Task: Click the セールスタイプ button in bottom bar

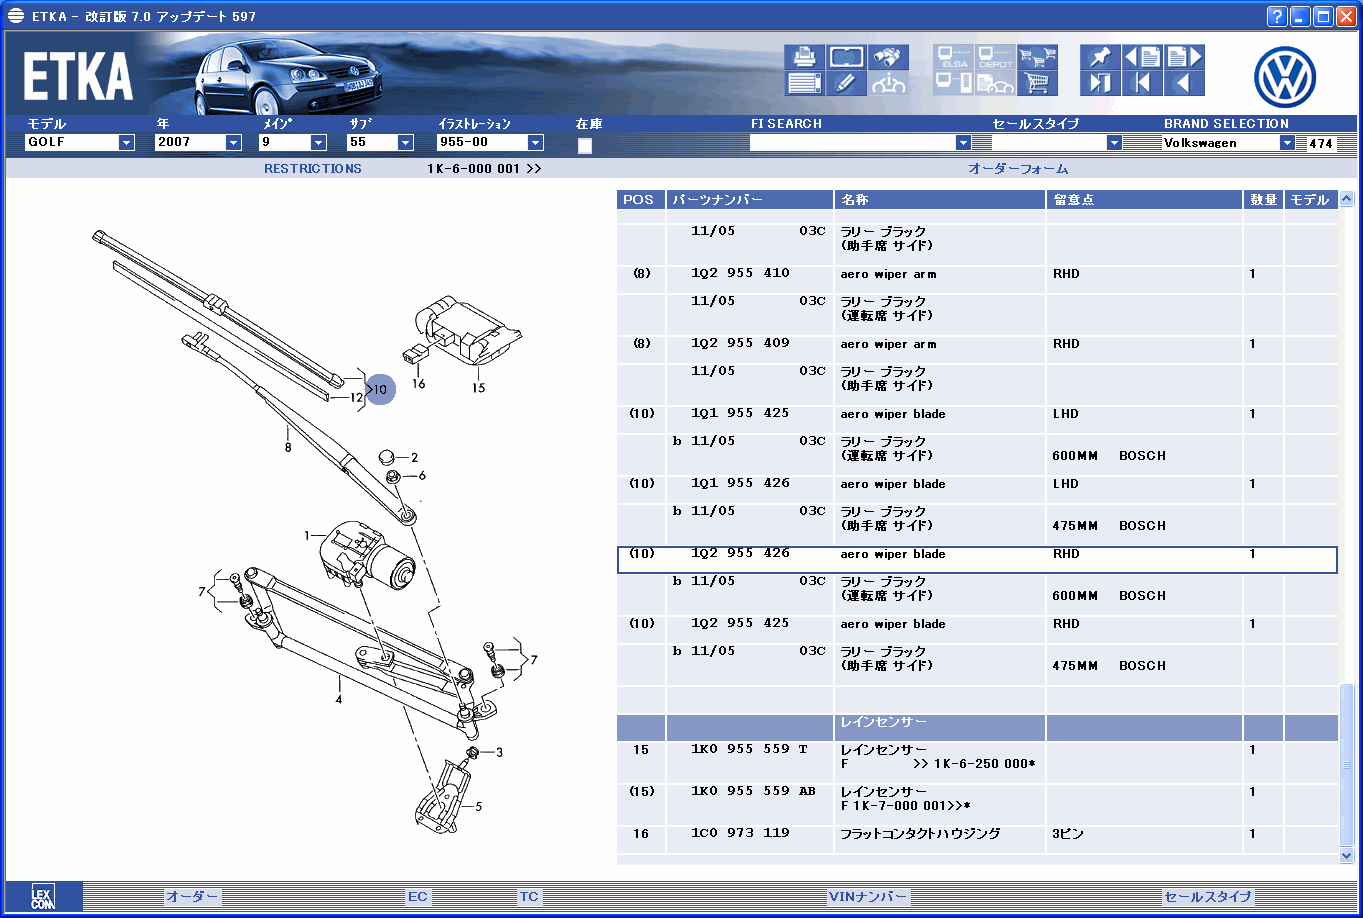Action: [1208, 897]
